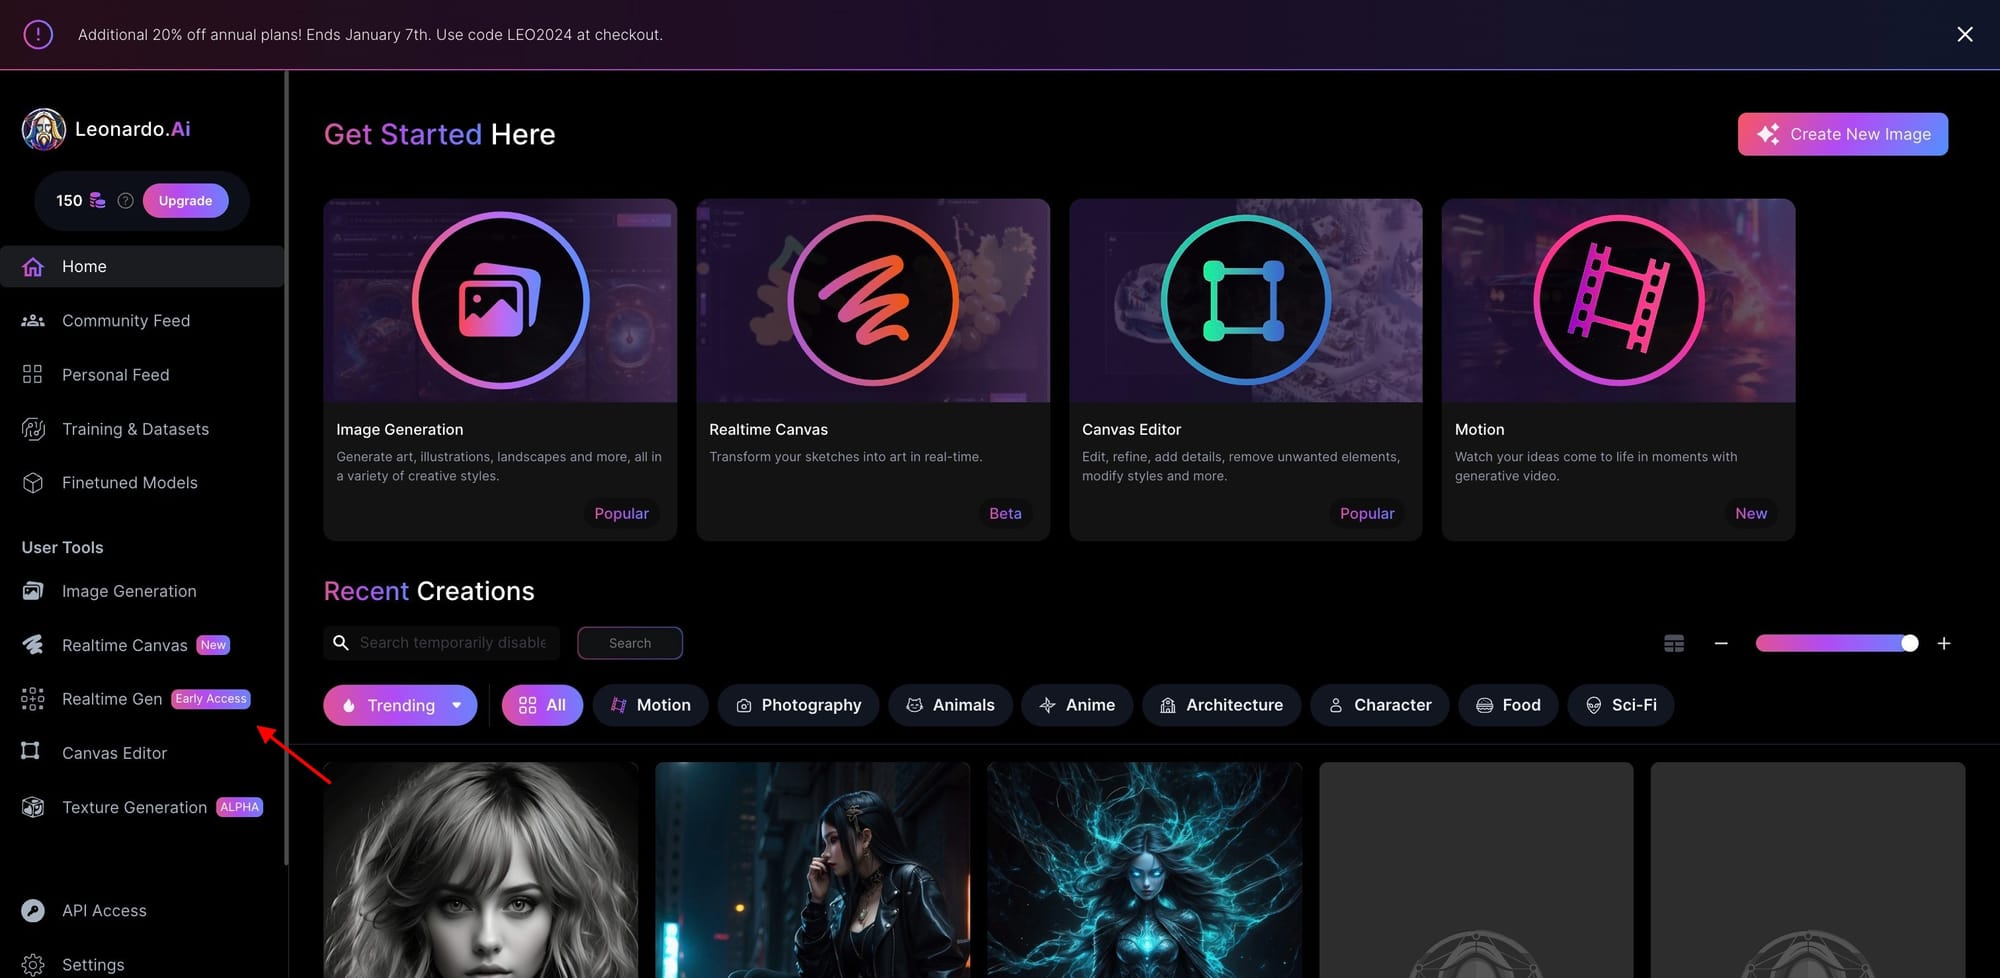
Task: Click the Home house icon
Action: click(33, 266)
